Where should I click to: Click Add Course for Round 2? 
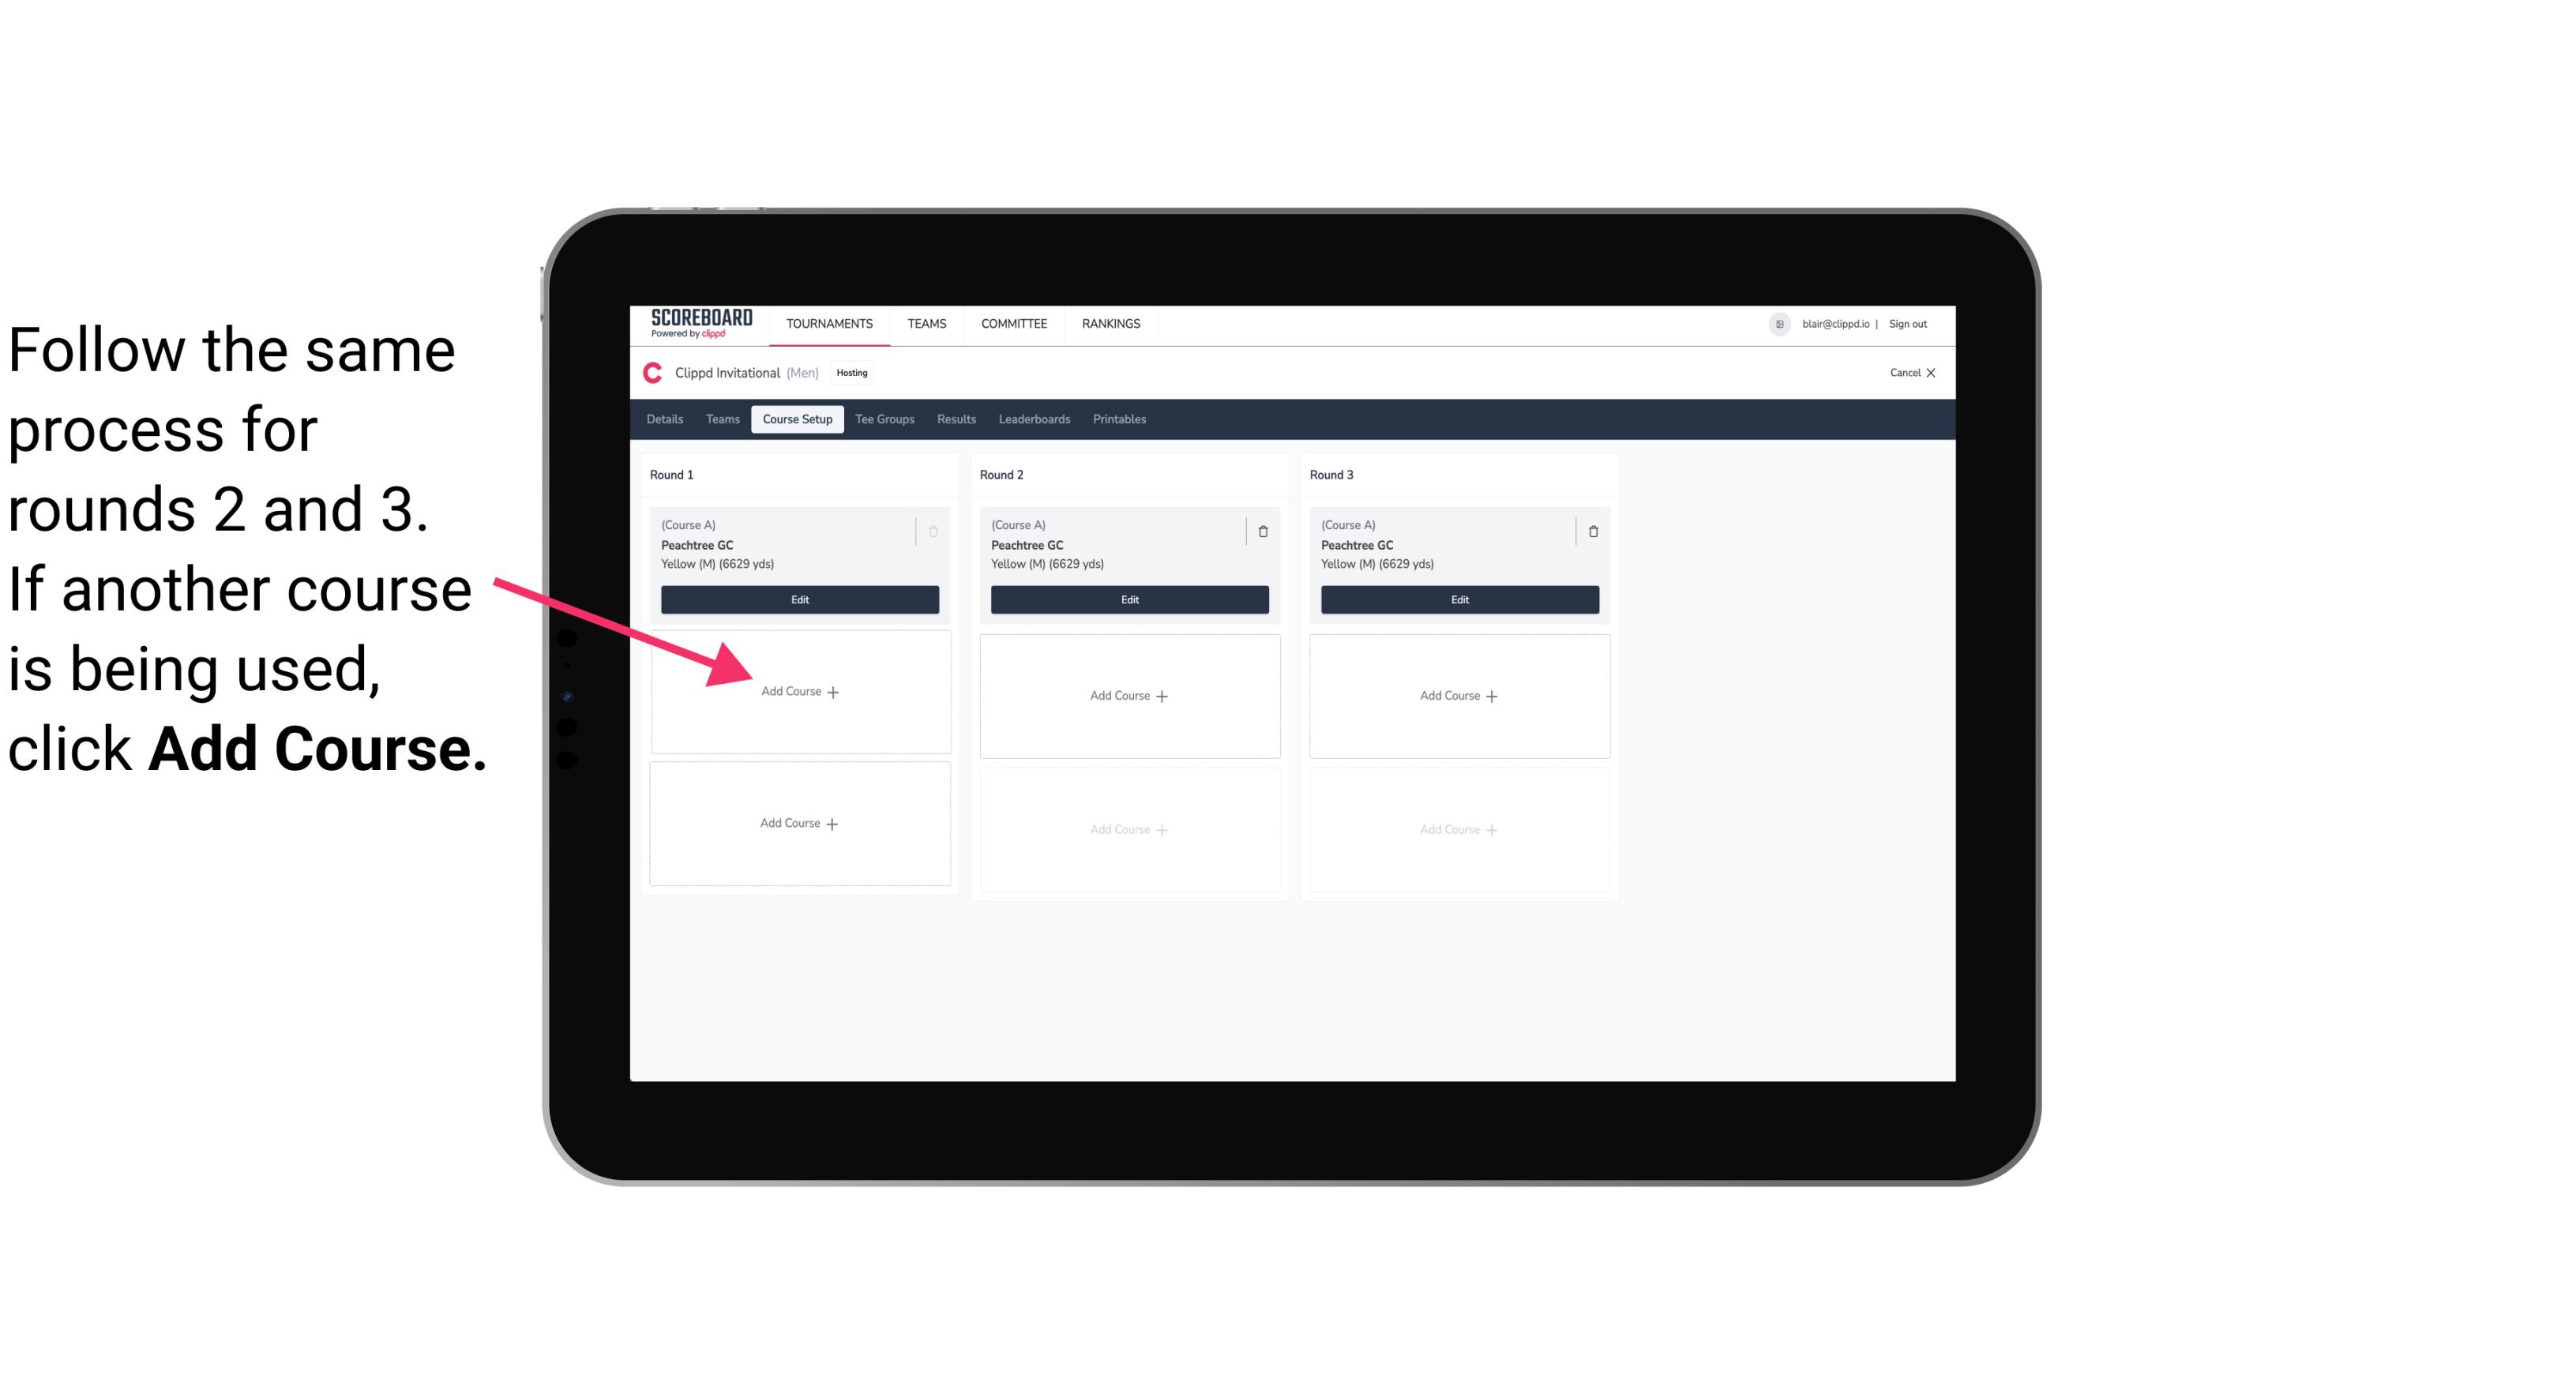(1128, 693)
